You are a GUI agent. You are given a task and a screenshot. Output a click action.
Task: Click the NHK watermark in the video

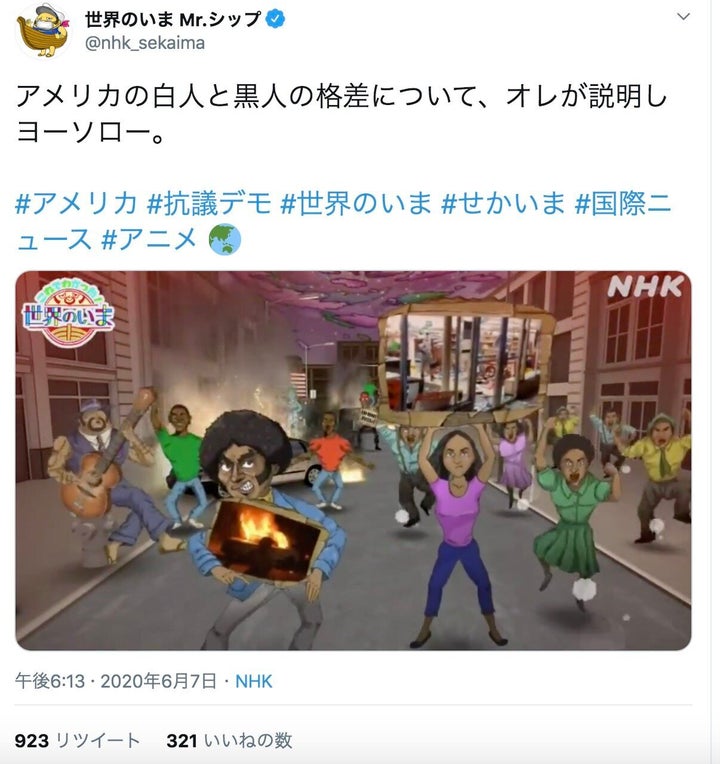[645, 287]
